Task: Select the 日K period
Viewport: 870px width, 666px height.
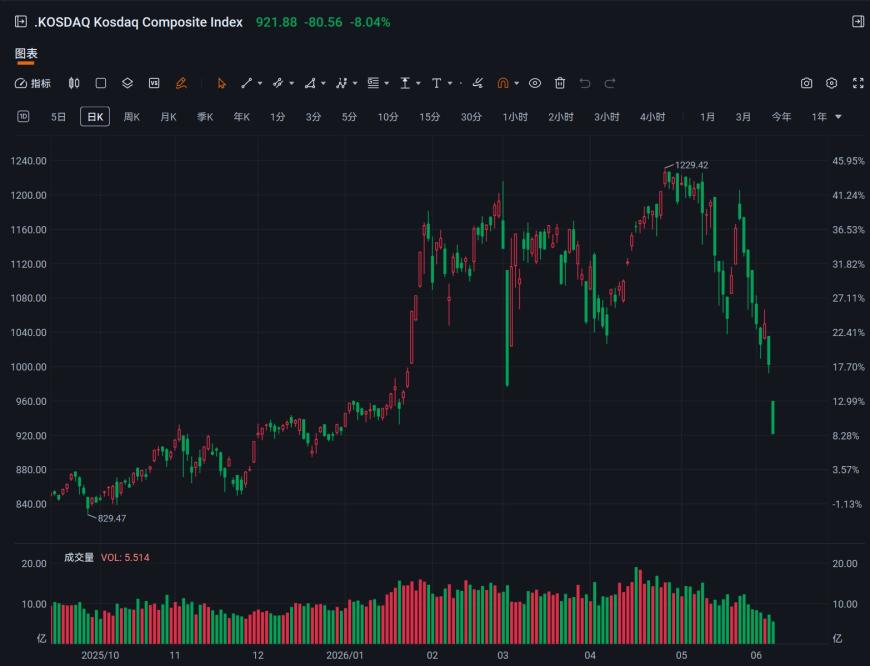Action: point(95,117)
